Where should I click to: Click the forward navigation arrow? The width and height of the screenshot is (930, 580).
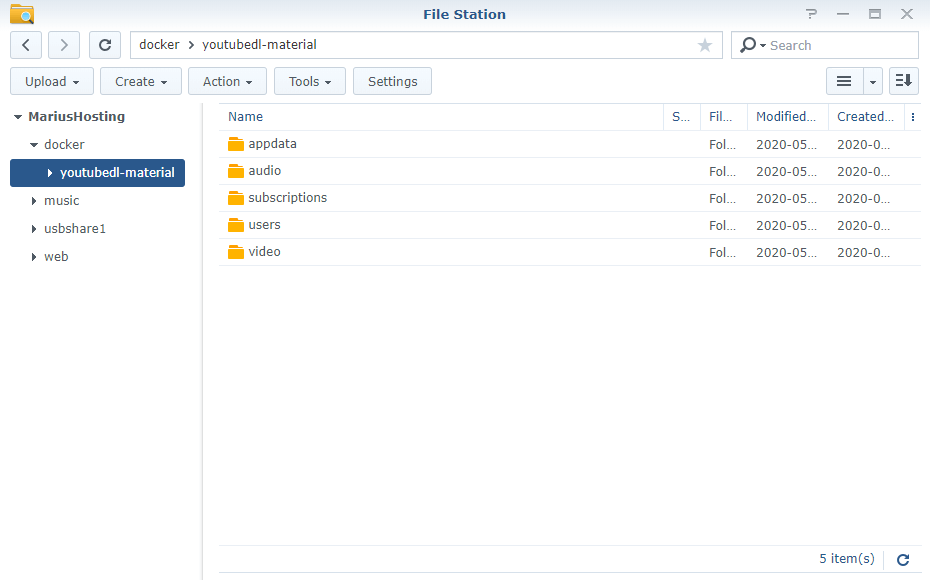62,44
